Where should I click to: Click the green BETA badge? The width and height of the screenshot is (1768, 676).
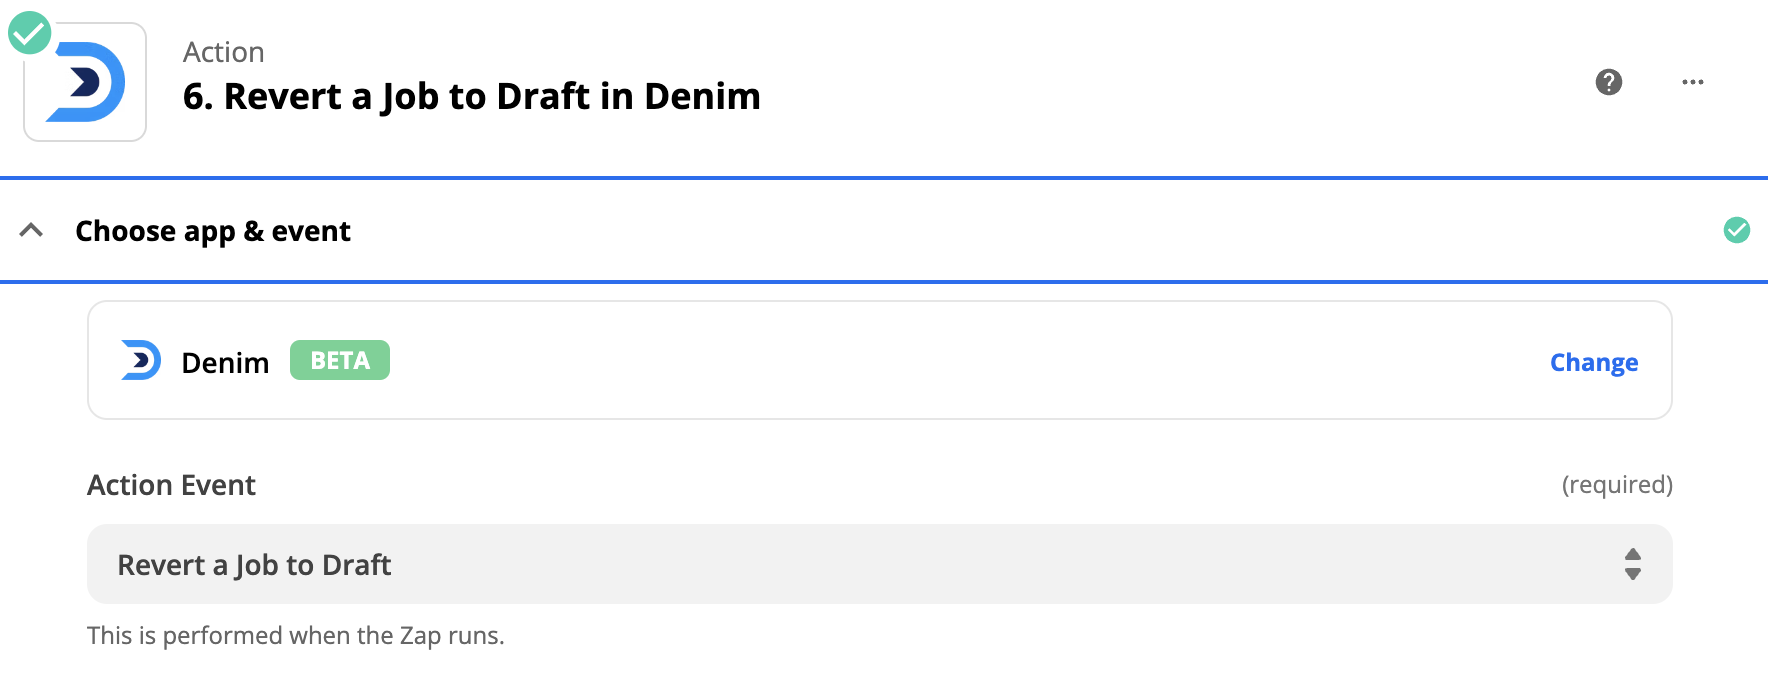pyautogui.click(x=339, y=361)
